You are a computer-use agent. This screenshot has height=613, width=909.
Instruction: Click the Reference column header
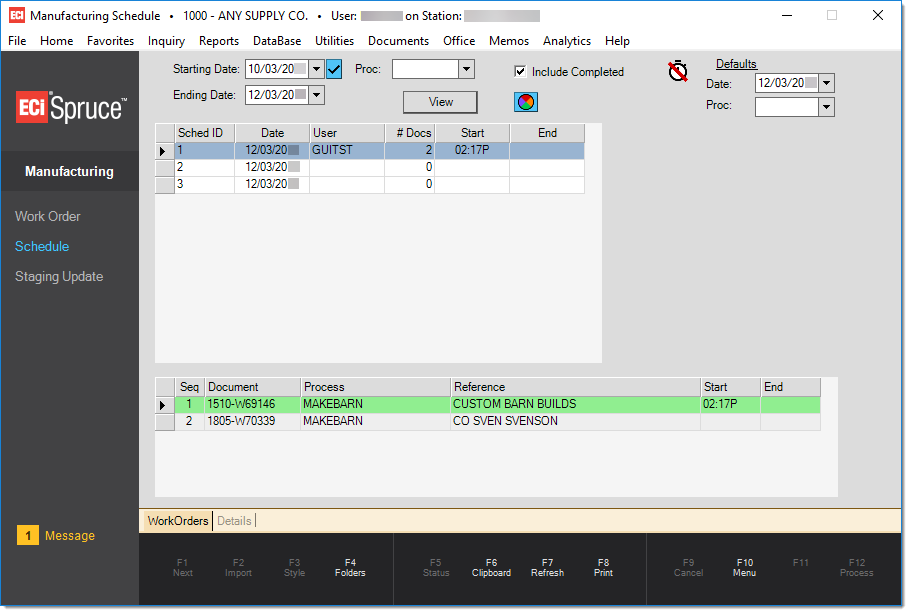pos(576,387)
